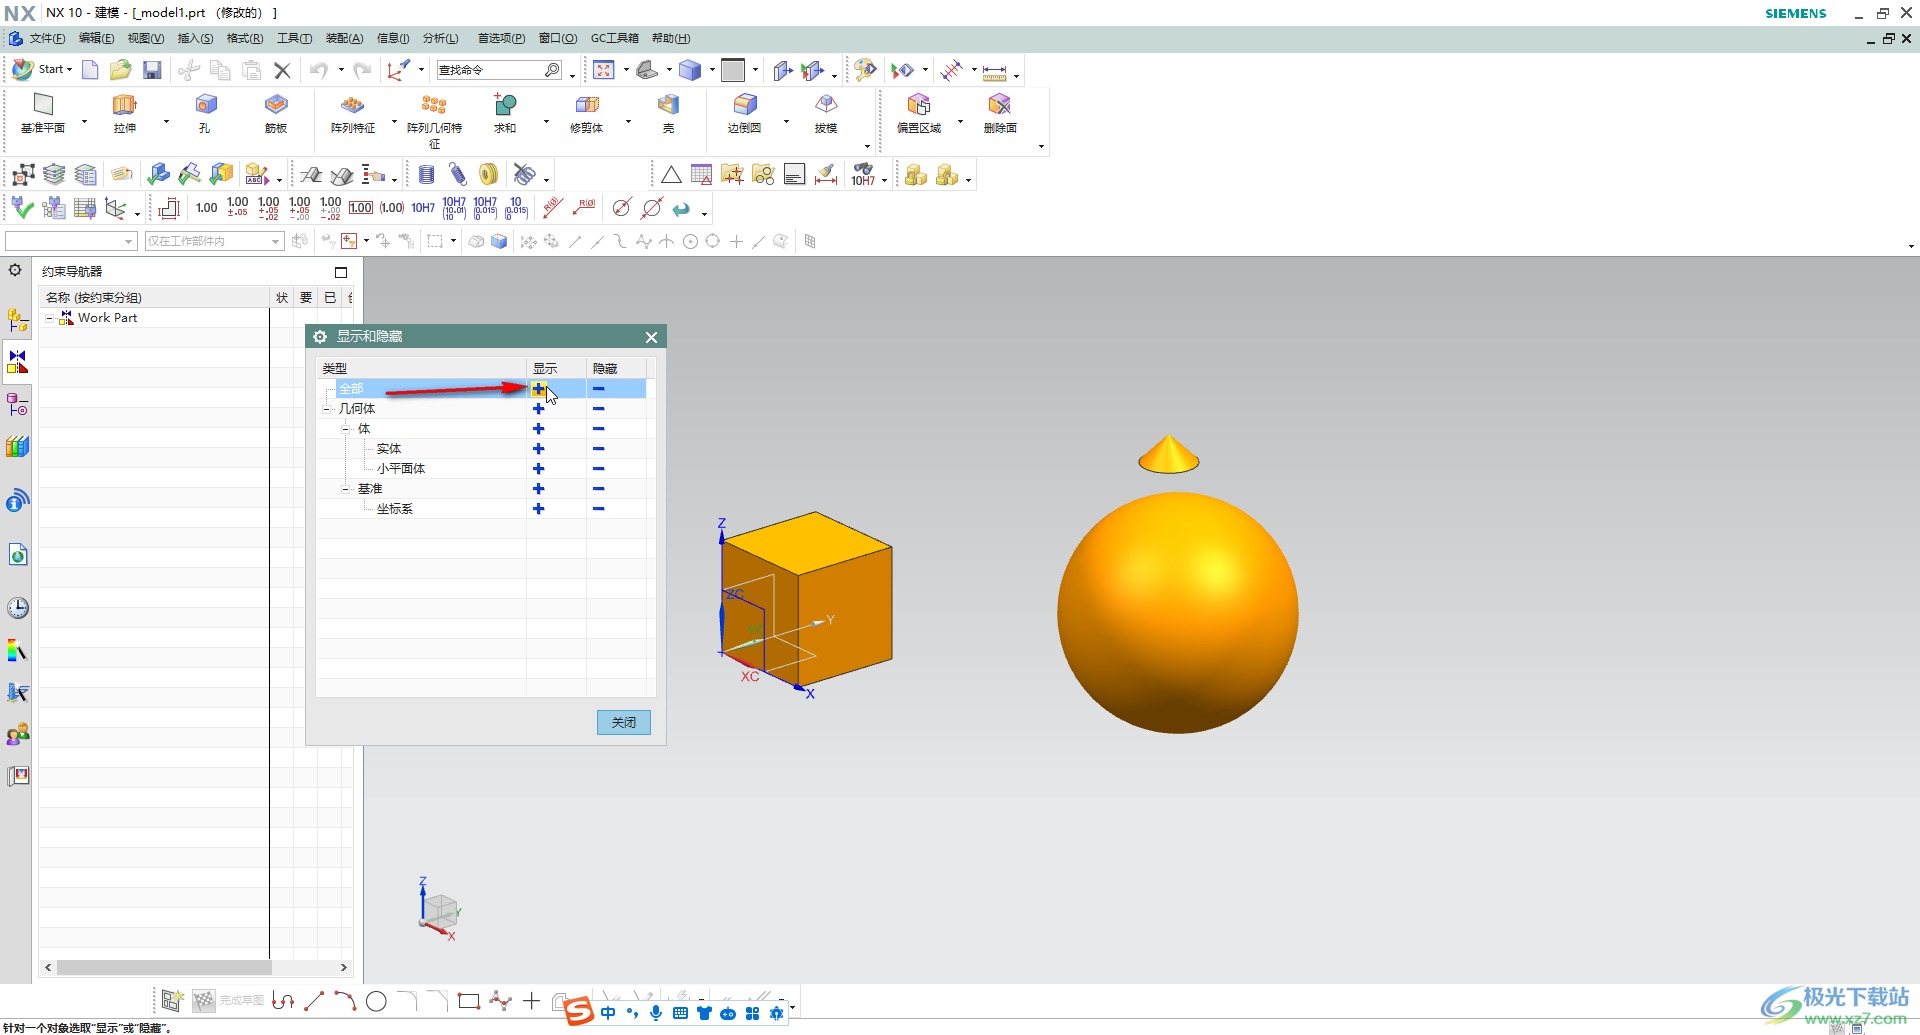Open the 插入(S) menu
This screenshot has height=1035, width=1920.
click(195, 38)
